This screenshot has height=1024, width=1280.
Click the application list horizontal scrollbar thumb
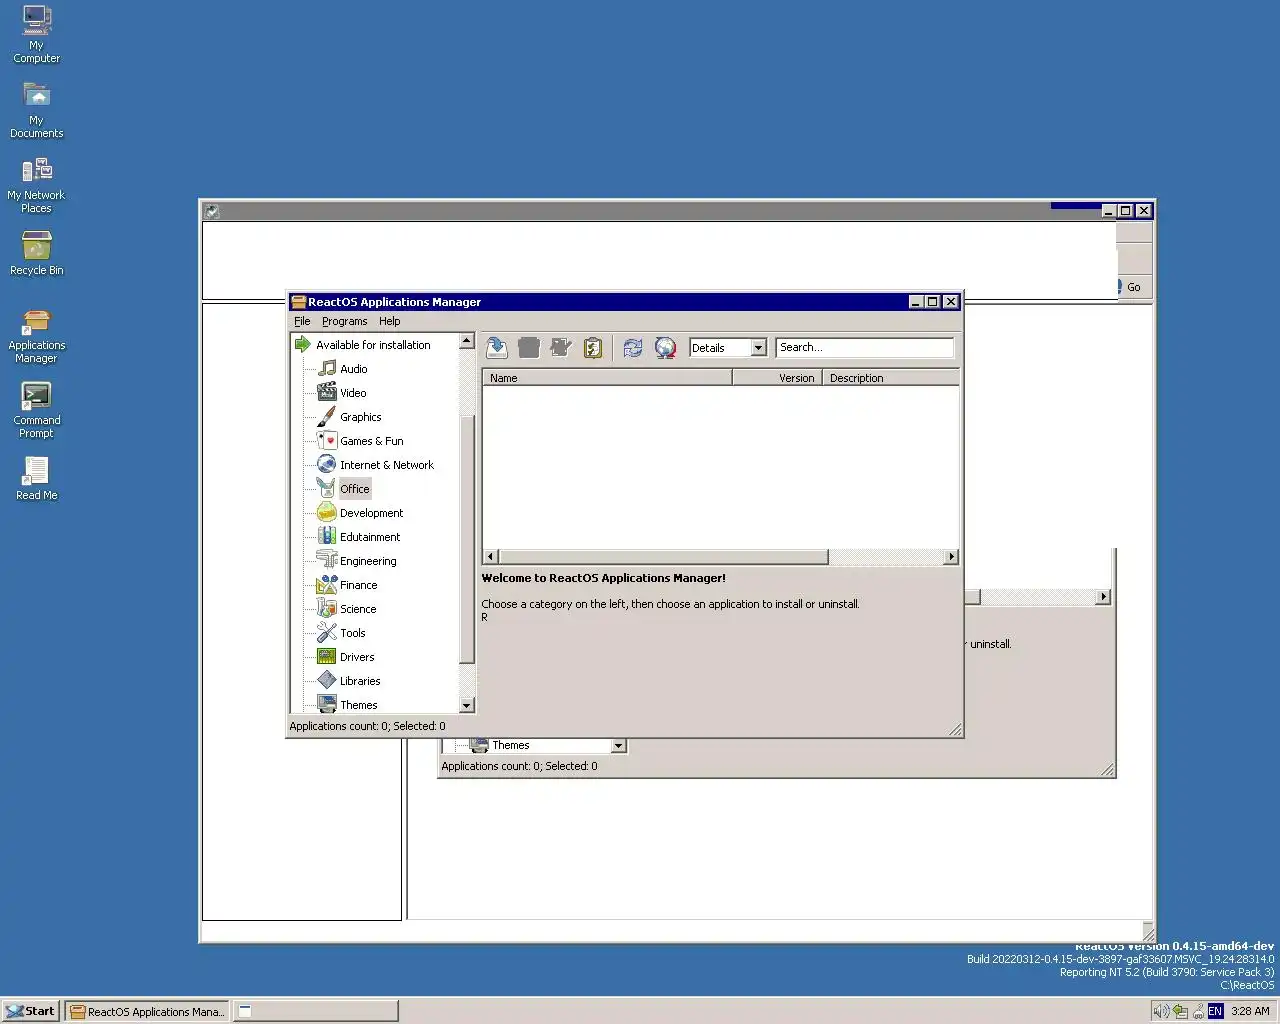663,557
